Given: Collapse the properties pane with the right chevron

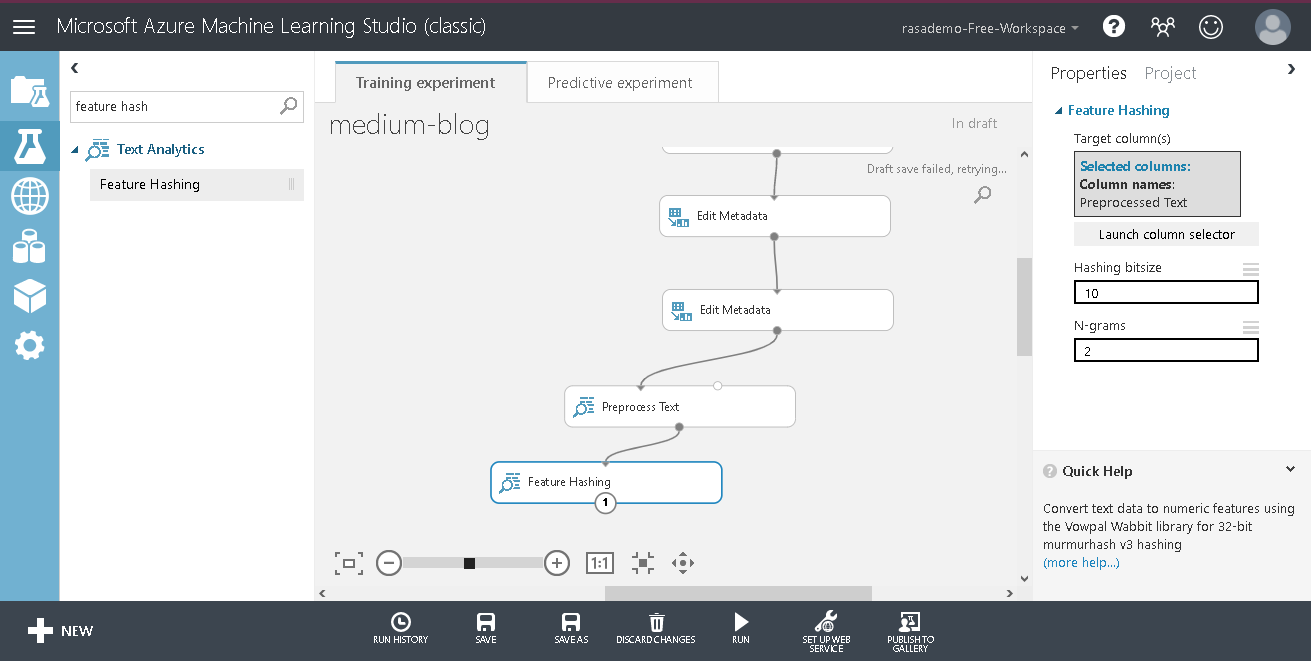Looking at the screenshot, I should pos(1290,69).
